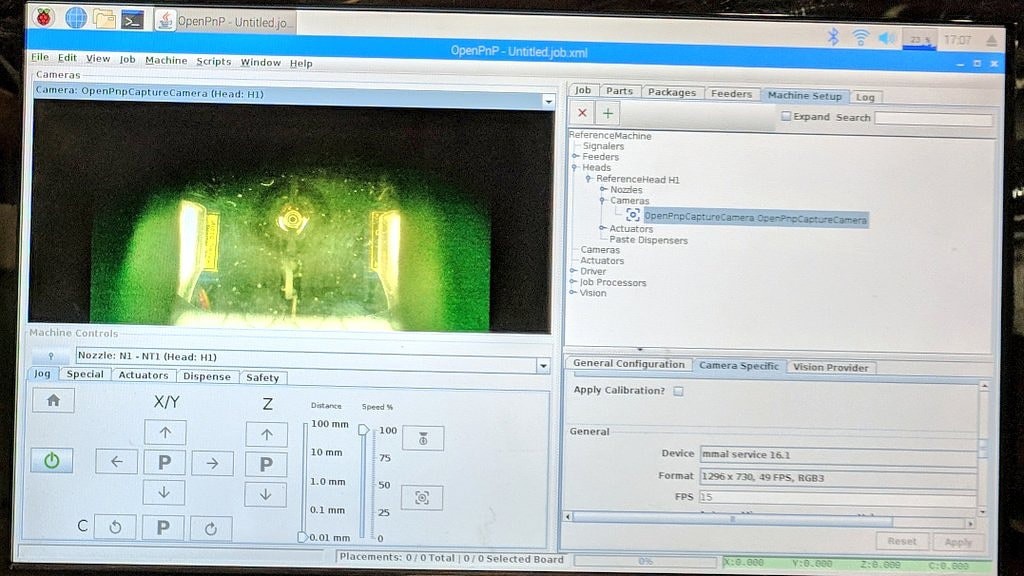1024x576 pixels.
Task: Click the FPS input field
Action: [838, 498]
